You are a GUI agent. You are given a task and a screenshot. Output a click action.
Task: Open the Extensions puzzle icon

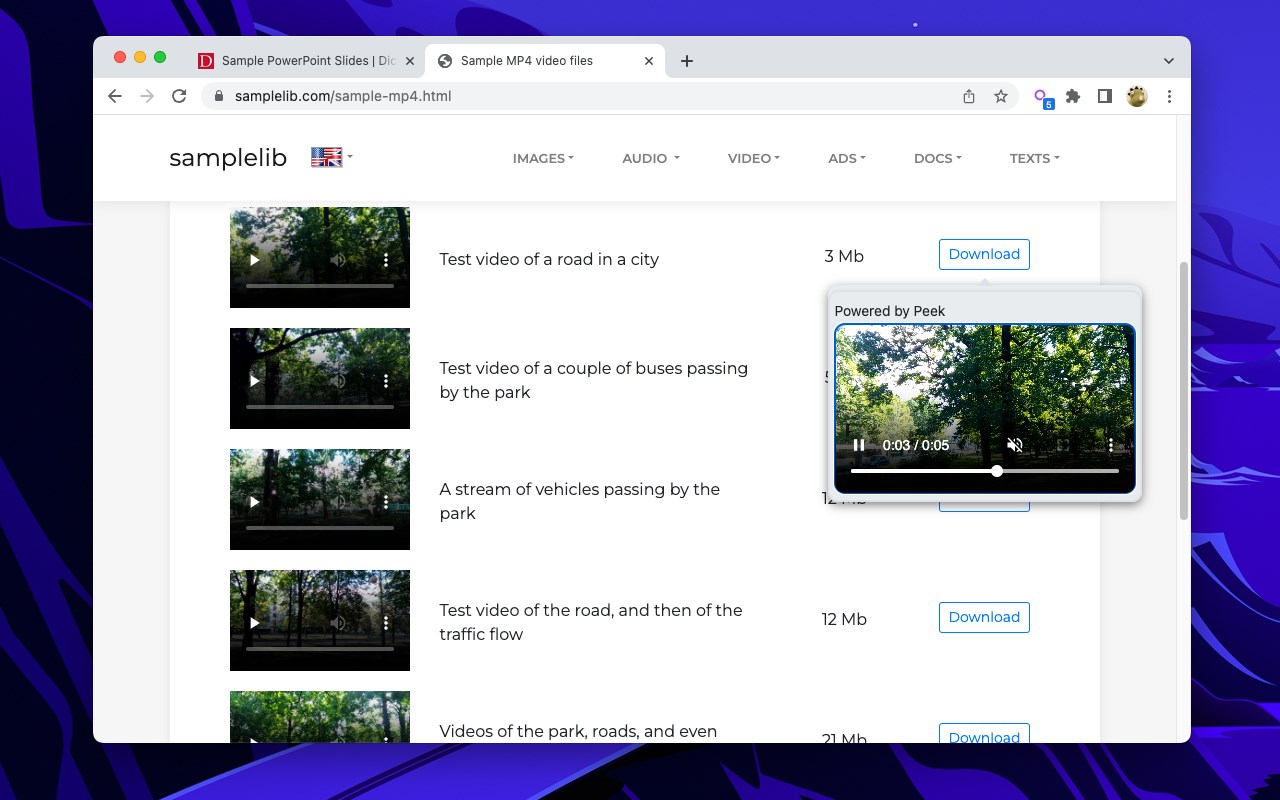click(1073, 96)
